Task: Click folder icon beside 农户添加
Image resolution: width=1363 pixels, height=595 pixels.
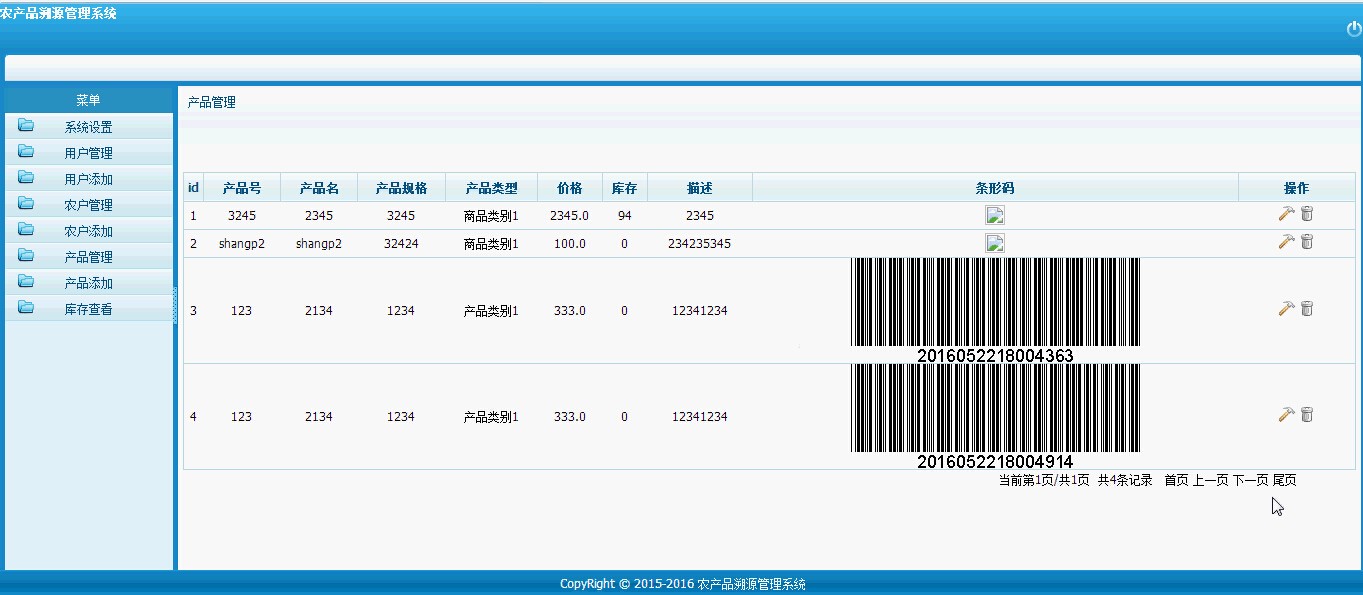Action: [26, 230]
